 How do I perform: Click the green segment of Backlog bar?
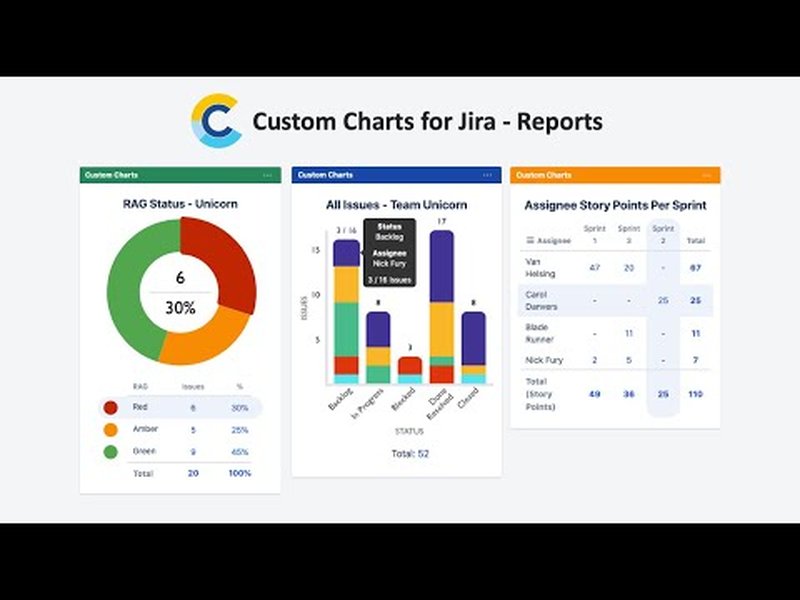[346, 330]
